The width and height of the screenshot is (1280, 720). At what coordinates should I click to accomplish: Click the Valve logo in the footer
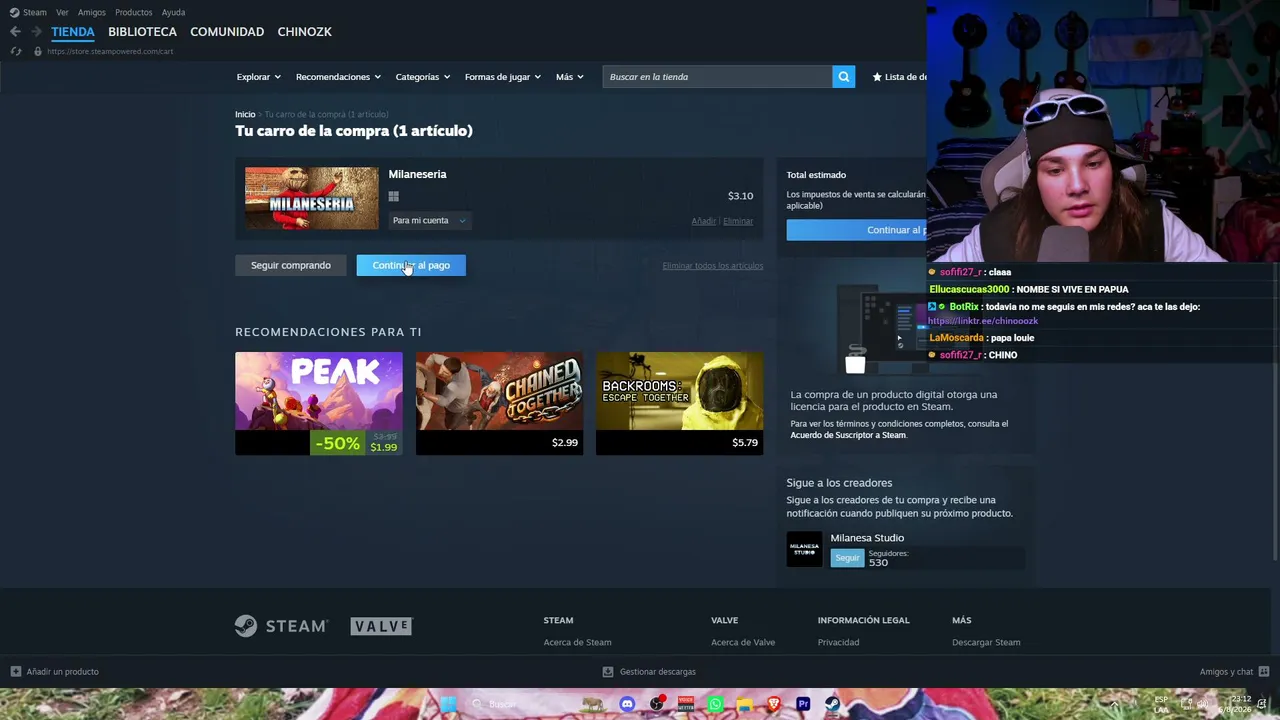[x=381, y=626]
